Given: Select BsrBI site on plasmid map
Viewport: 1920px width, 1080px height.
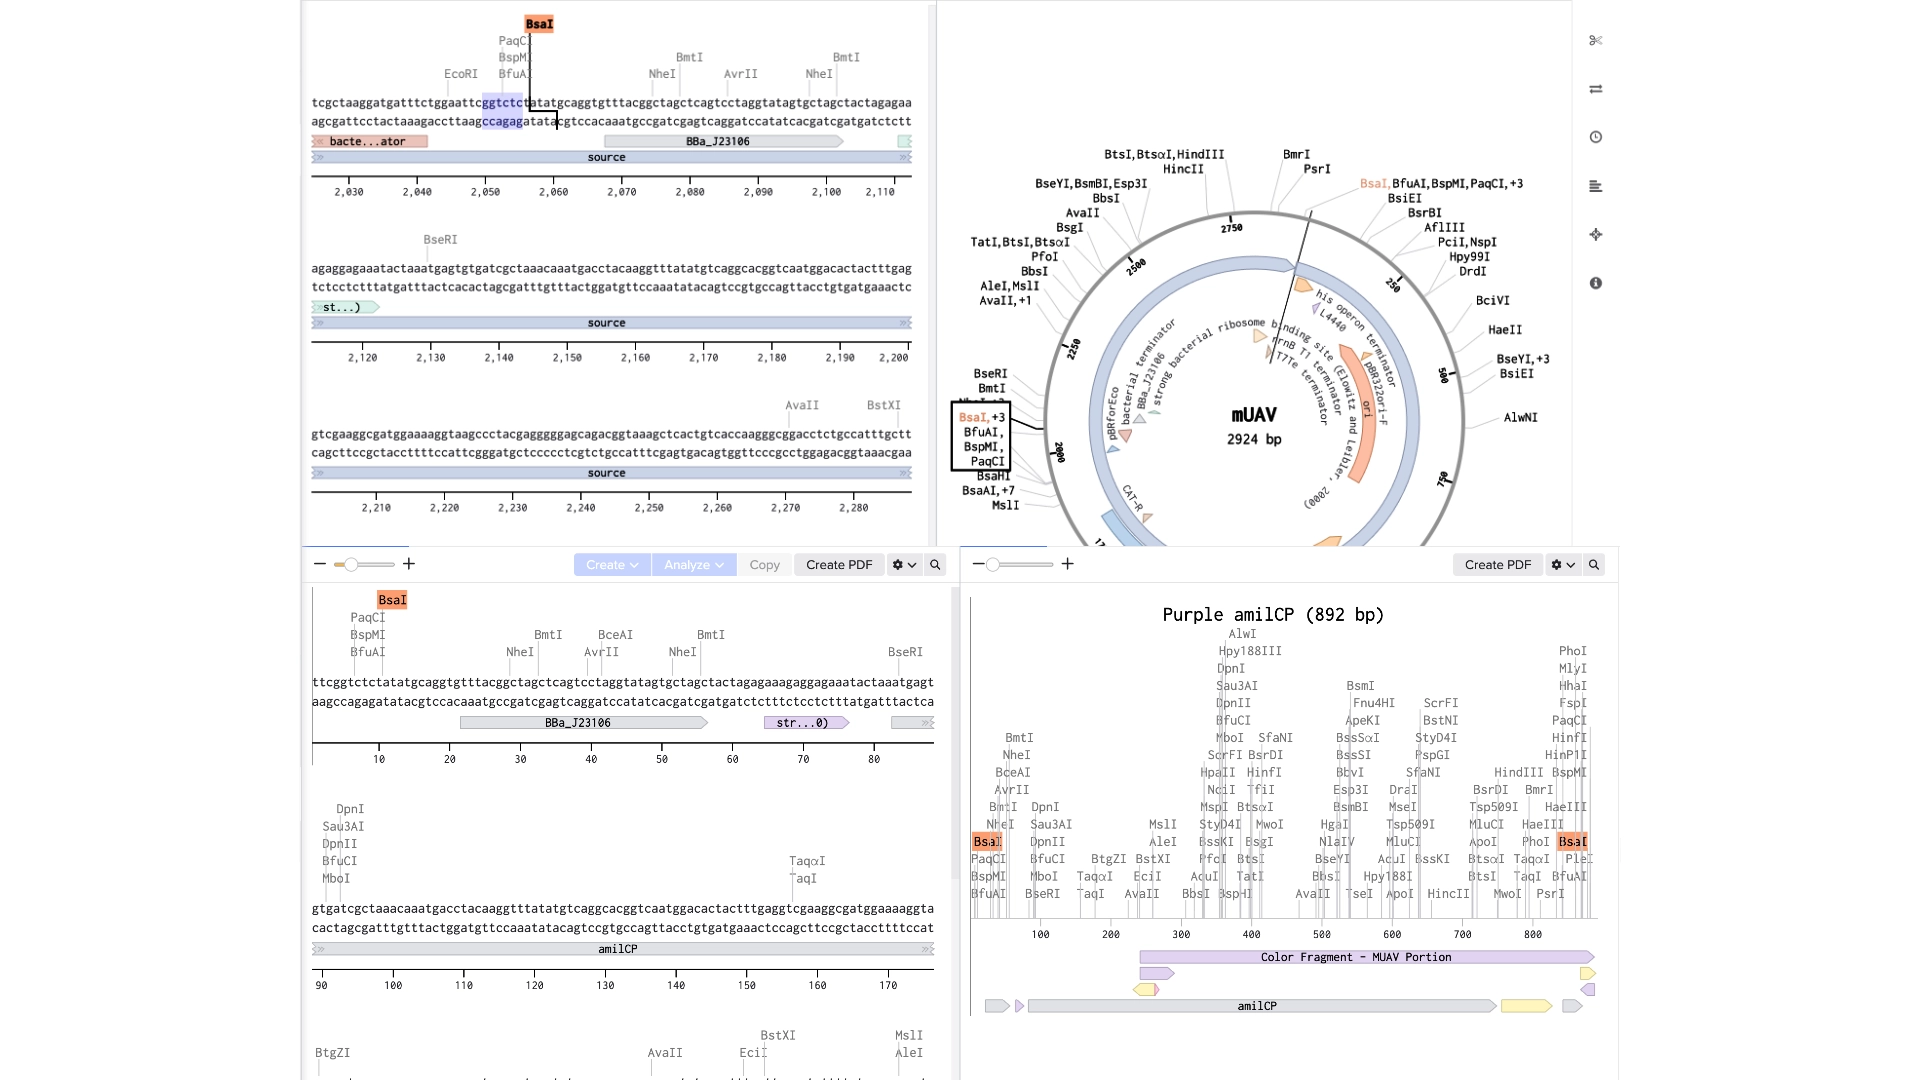Looking at the screenshot, I should pyautogui.click(x=1425, y=213).
